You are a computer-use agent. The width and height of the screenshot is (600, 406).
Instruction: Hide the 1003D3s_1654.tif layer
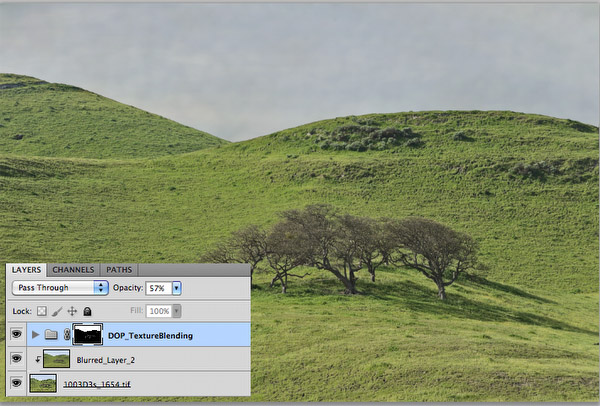pos(16,383)
